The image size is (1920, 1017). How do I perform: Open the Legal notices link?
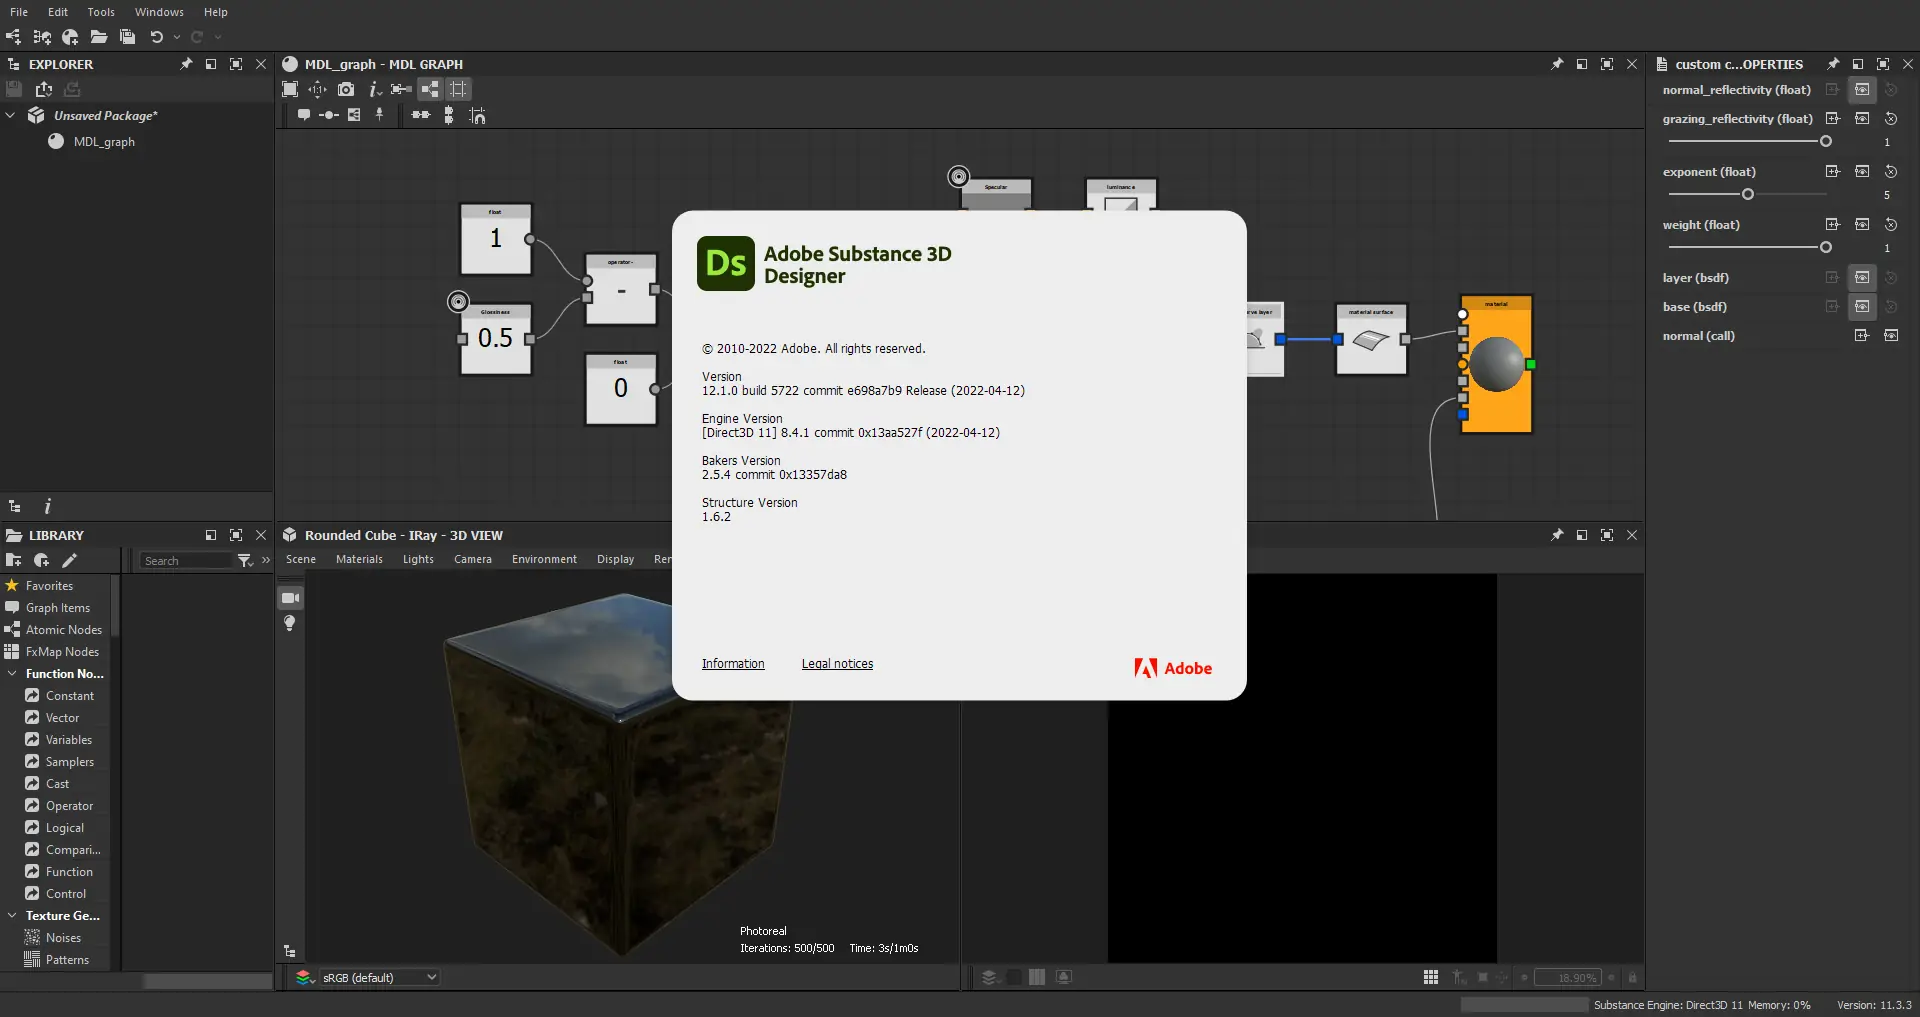click(x=837, y=664)
